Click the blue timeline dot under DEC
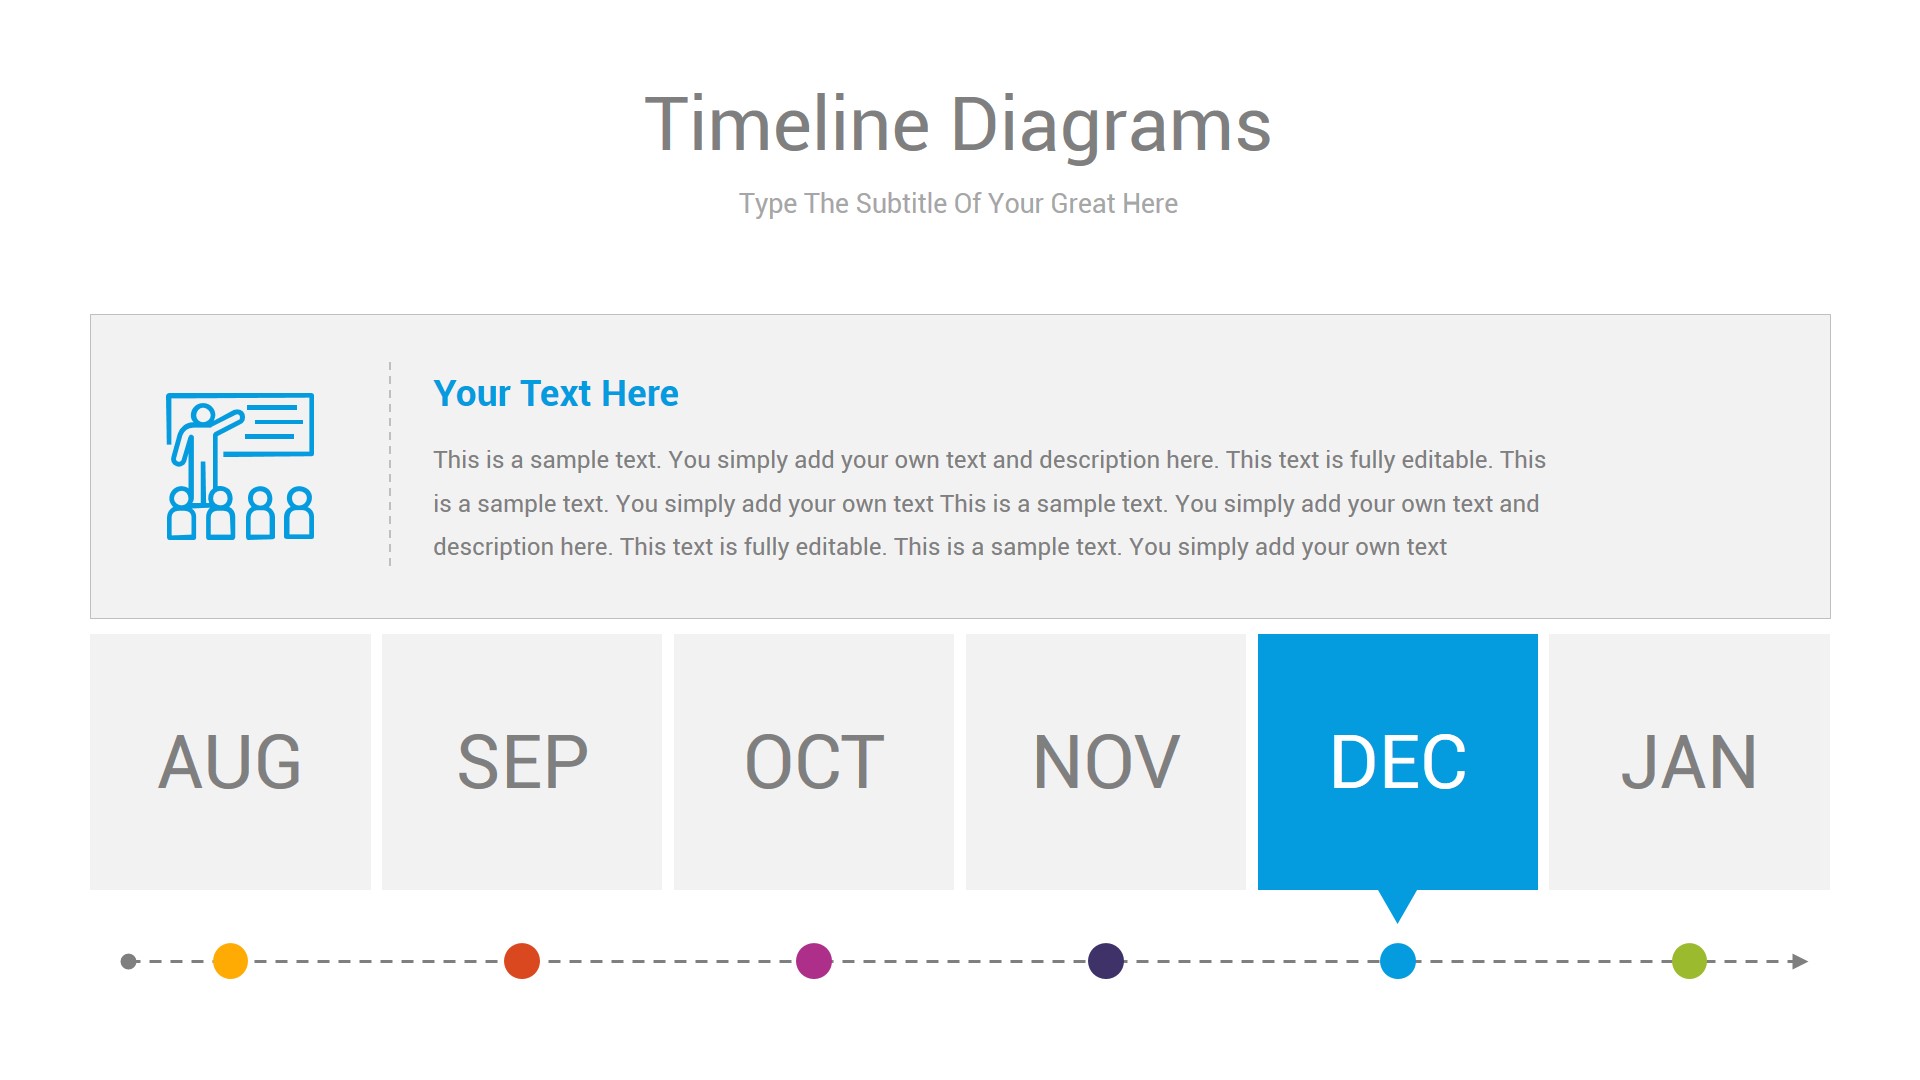Screen dimensions: 1920x1080 click(1398, 961)
